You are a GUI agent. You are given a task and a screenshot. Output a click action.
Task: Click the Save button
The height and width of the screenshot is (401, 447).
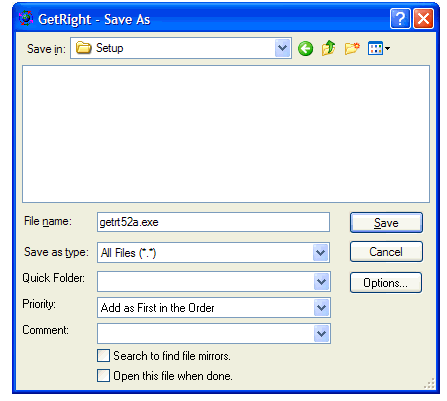tap(386, 223)
